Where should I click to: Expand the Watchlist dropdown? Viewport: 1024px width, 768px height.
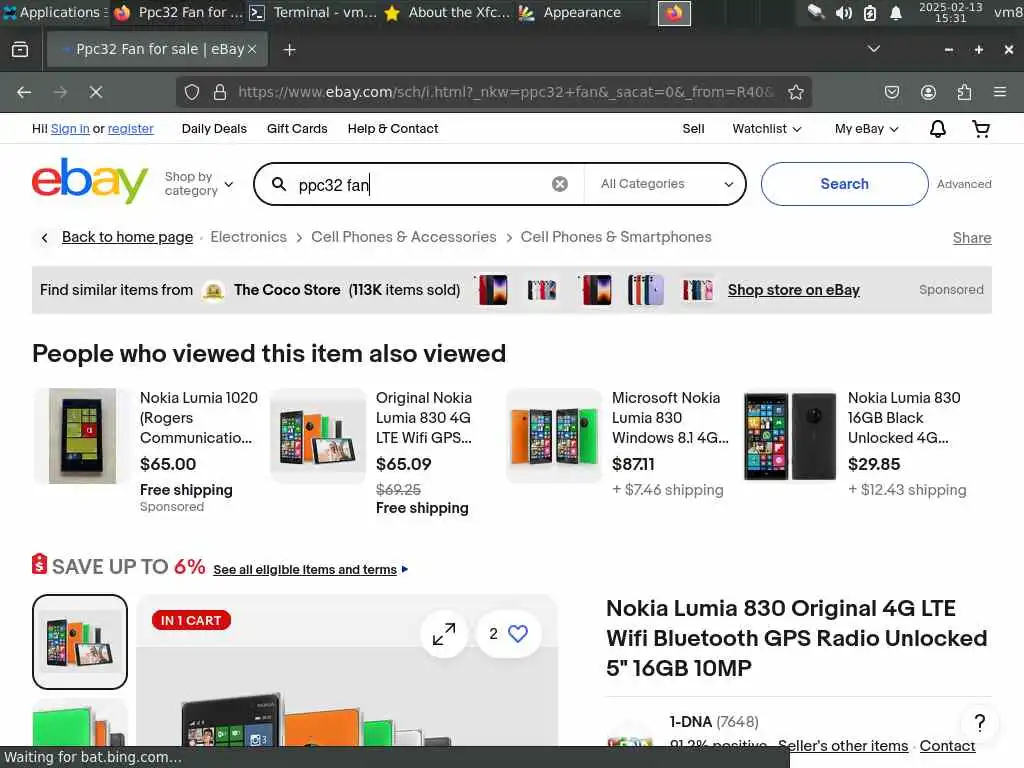click(767, 129)
